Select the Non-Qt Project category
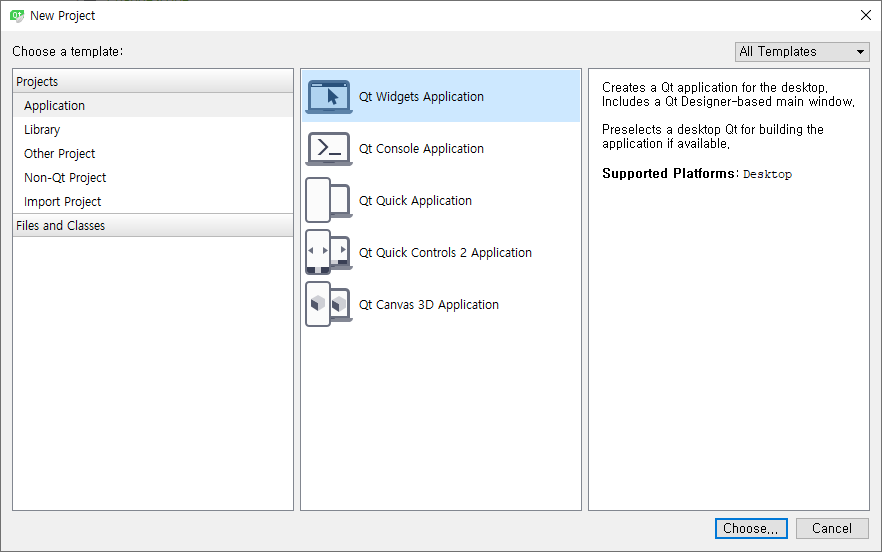The width and height of the screenshot is (882, 552). click(153, 178)
